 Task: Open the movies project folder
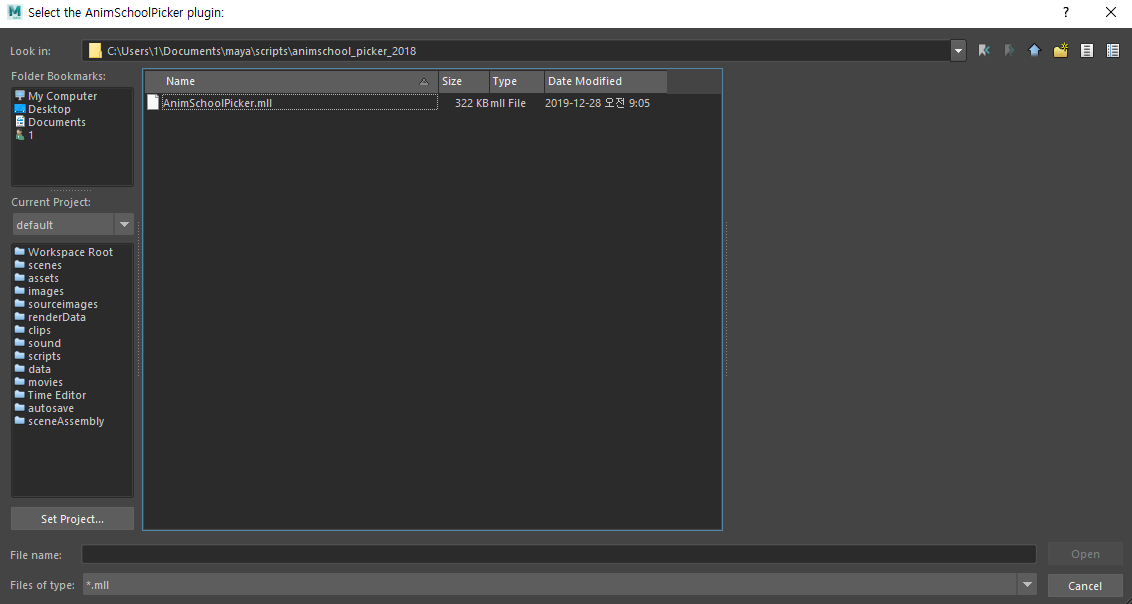click(45, 382)
